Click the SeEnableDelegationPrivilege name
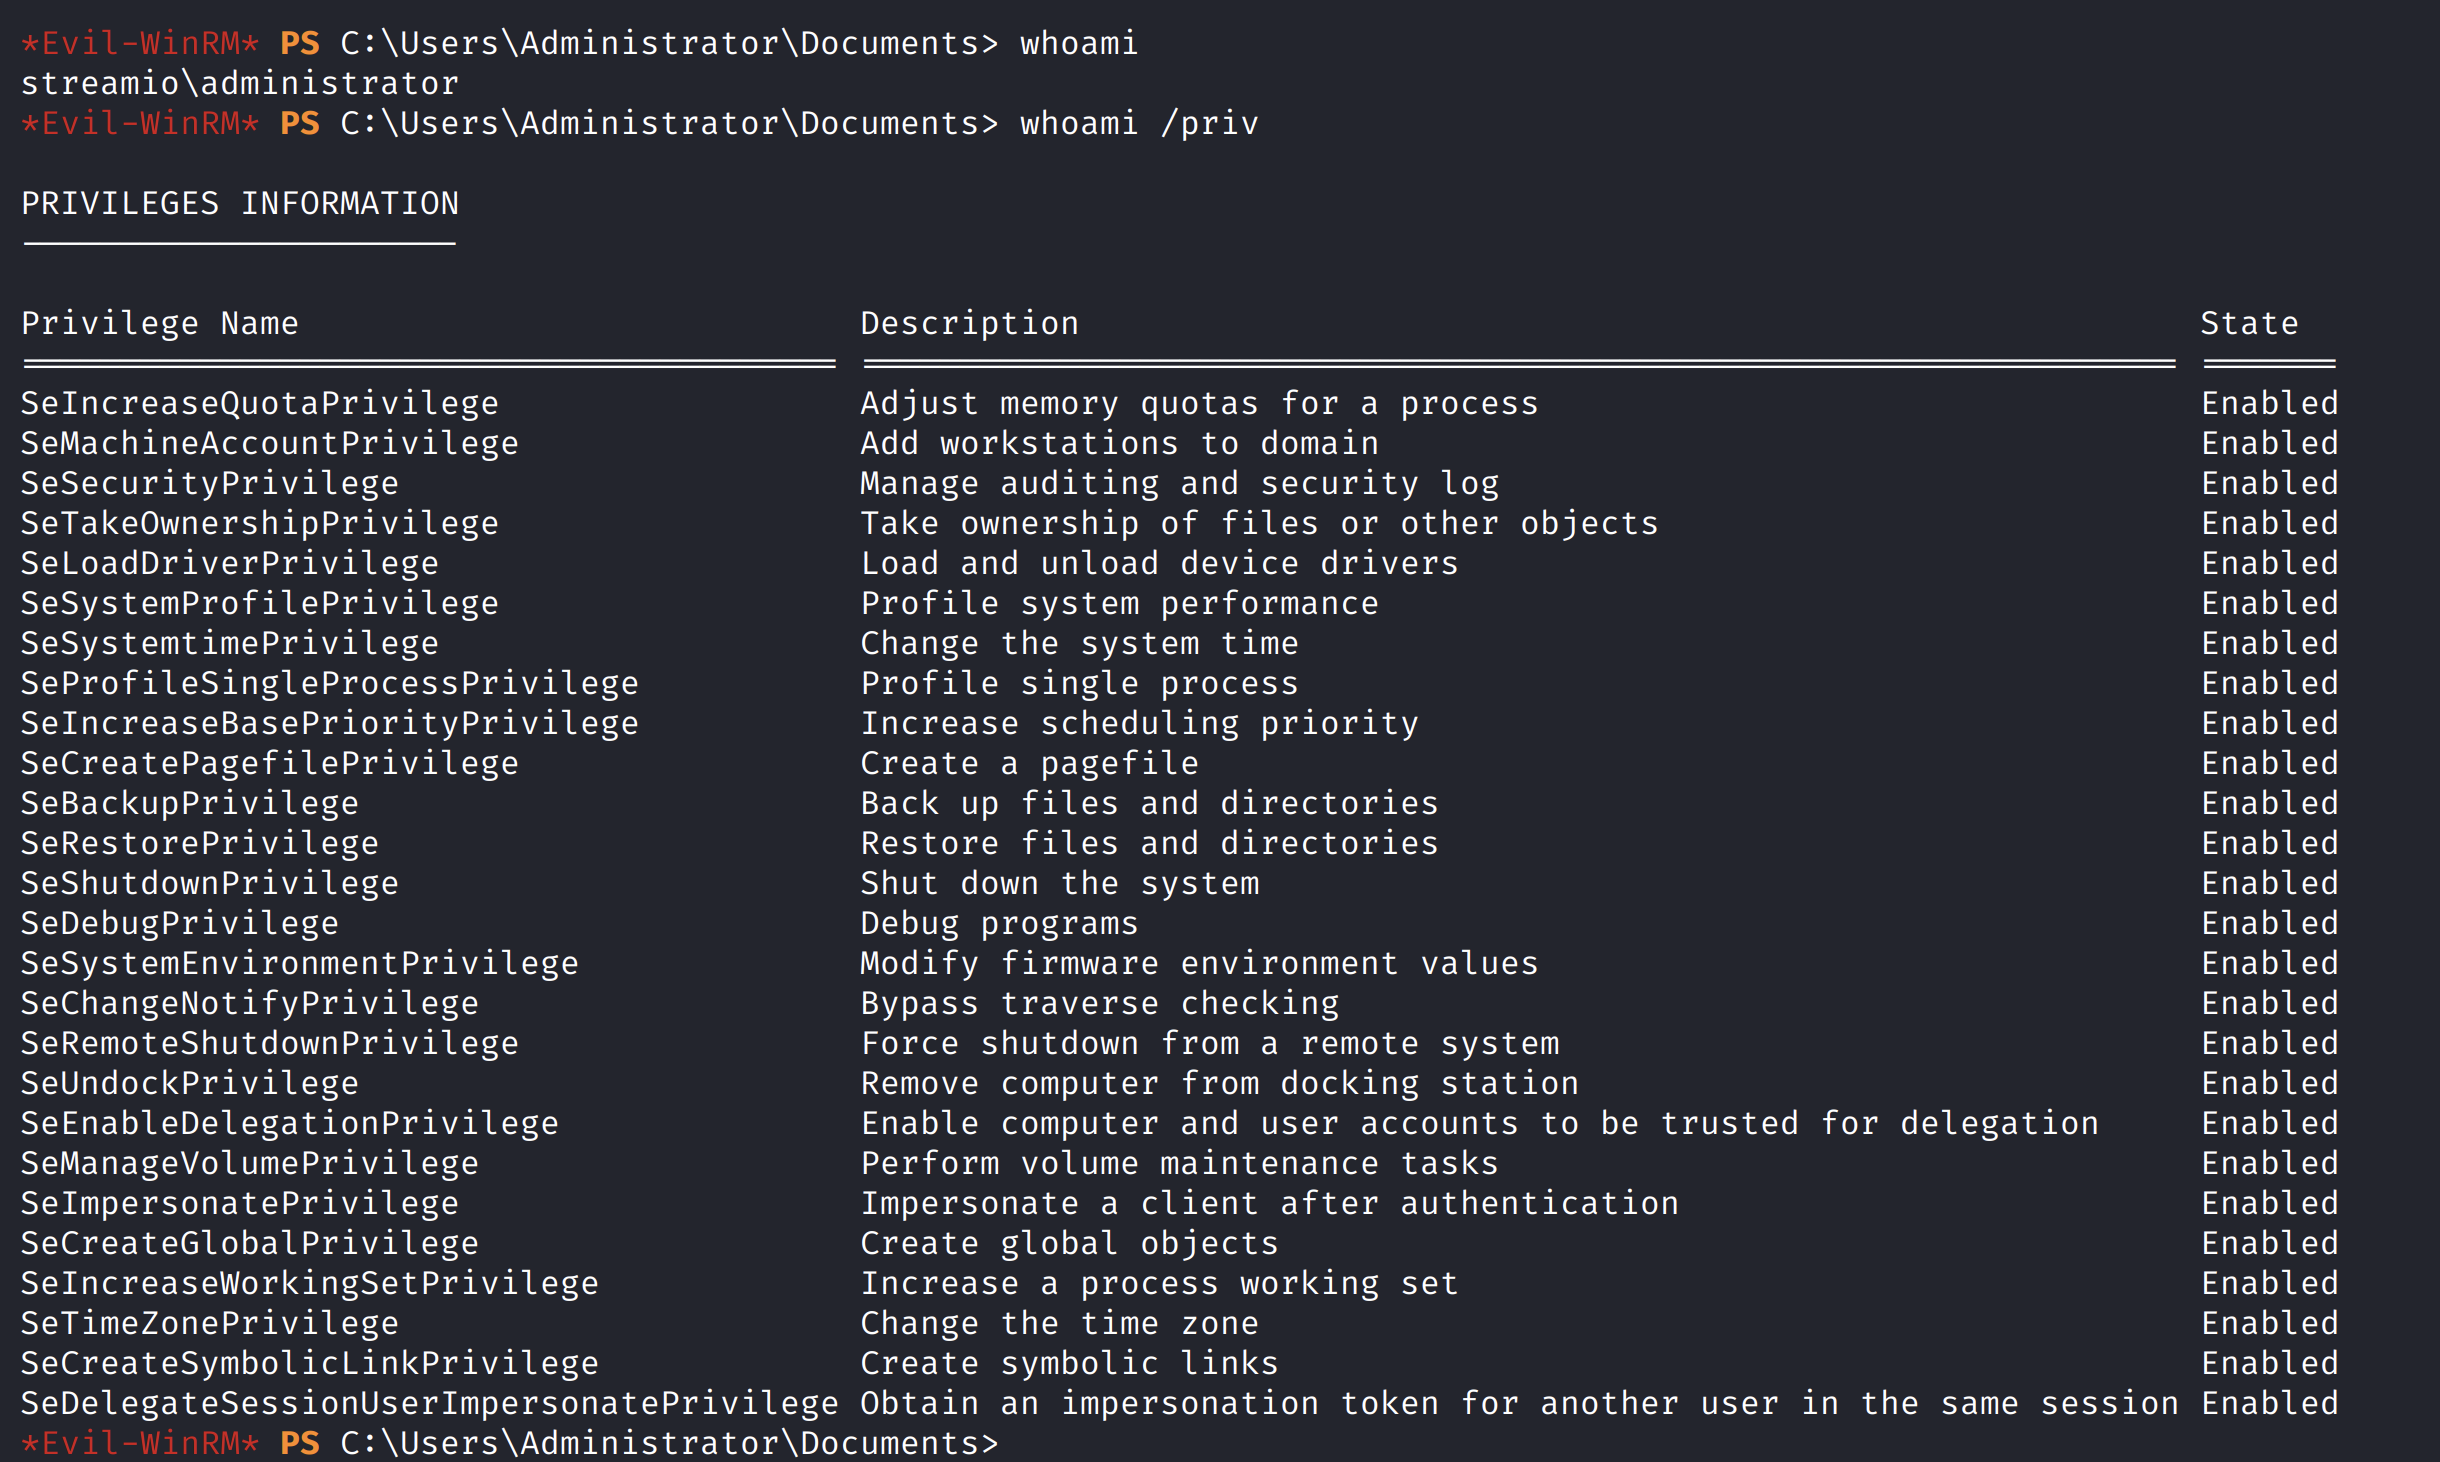 290,1123
